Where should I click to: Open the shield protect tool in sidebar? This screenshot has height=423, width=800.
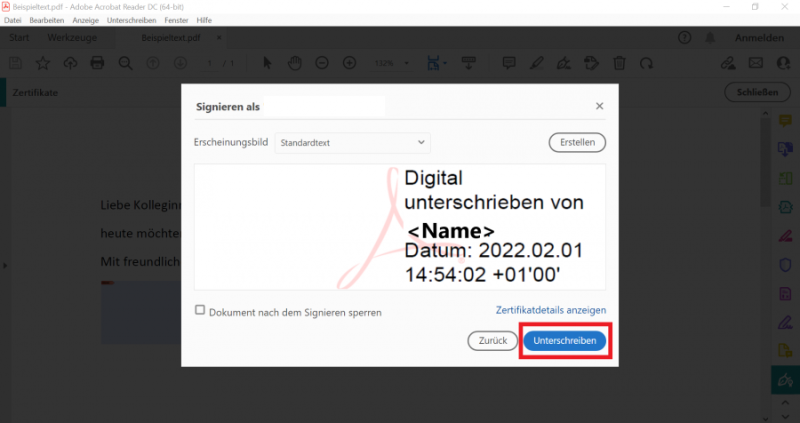(786, 264)
